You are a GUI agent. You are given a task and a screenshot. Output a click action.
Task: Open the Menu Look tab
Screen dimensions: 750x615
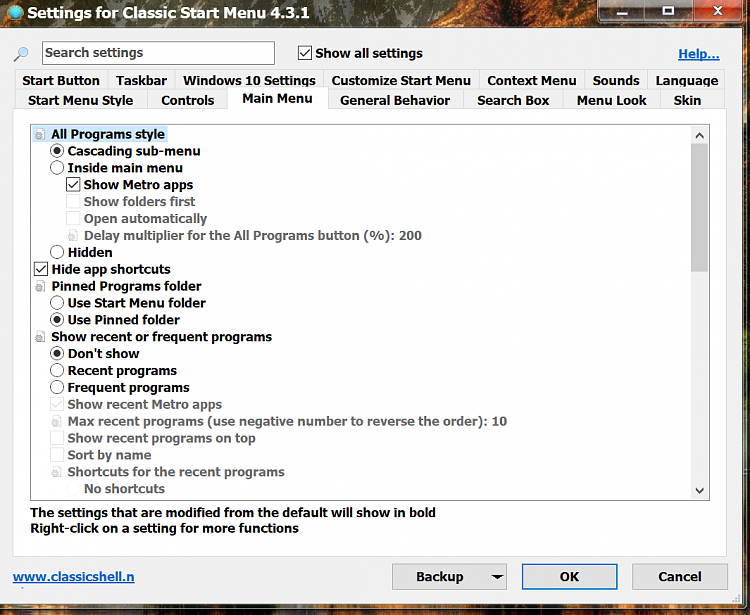coord(612,100)
